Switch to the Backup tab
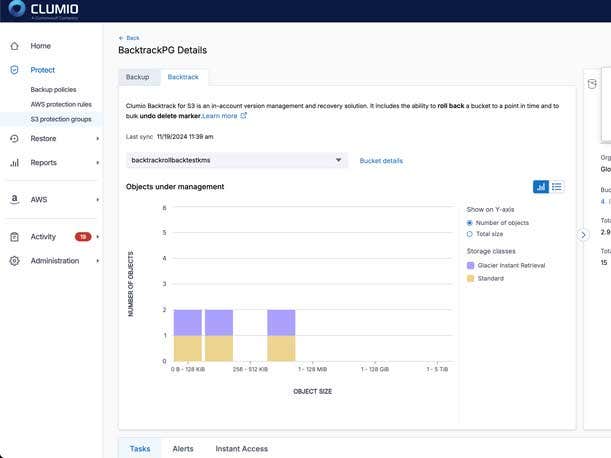The image size is (611, 458). 138,77
